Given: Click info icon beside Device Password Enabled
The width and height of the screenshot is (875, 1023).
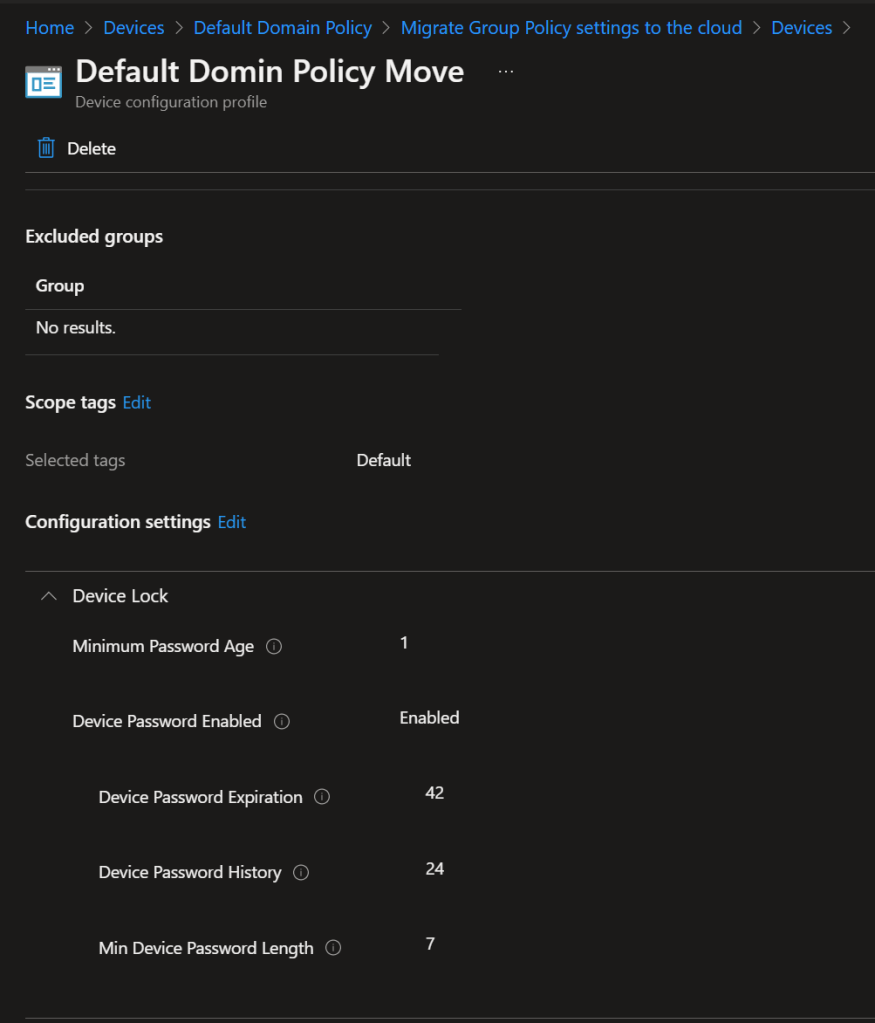Looking at the screenshot, I should [x=282, y=722].
